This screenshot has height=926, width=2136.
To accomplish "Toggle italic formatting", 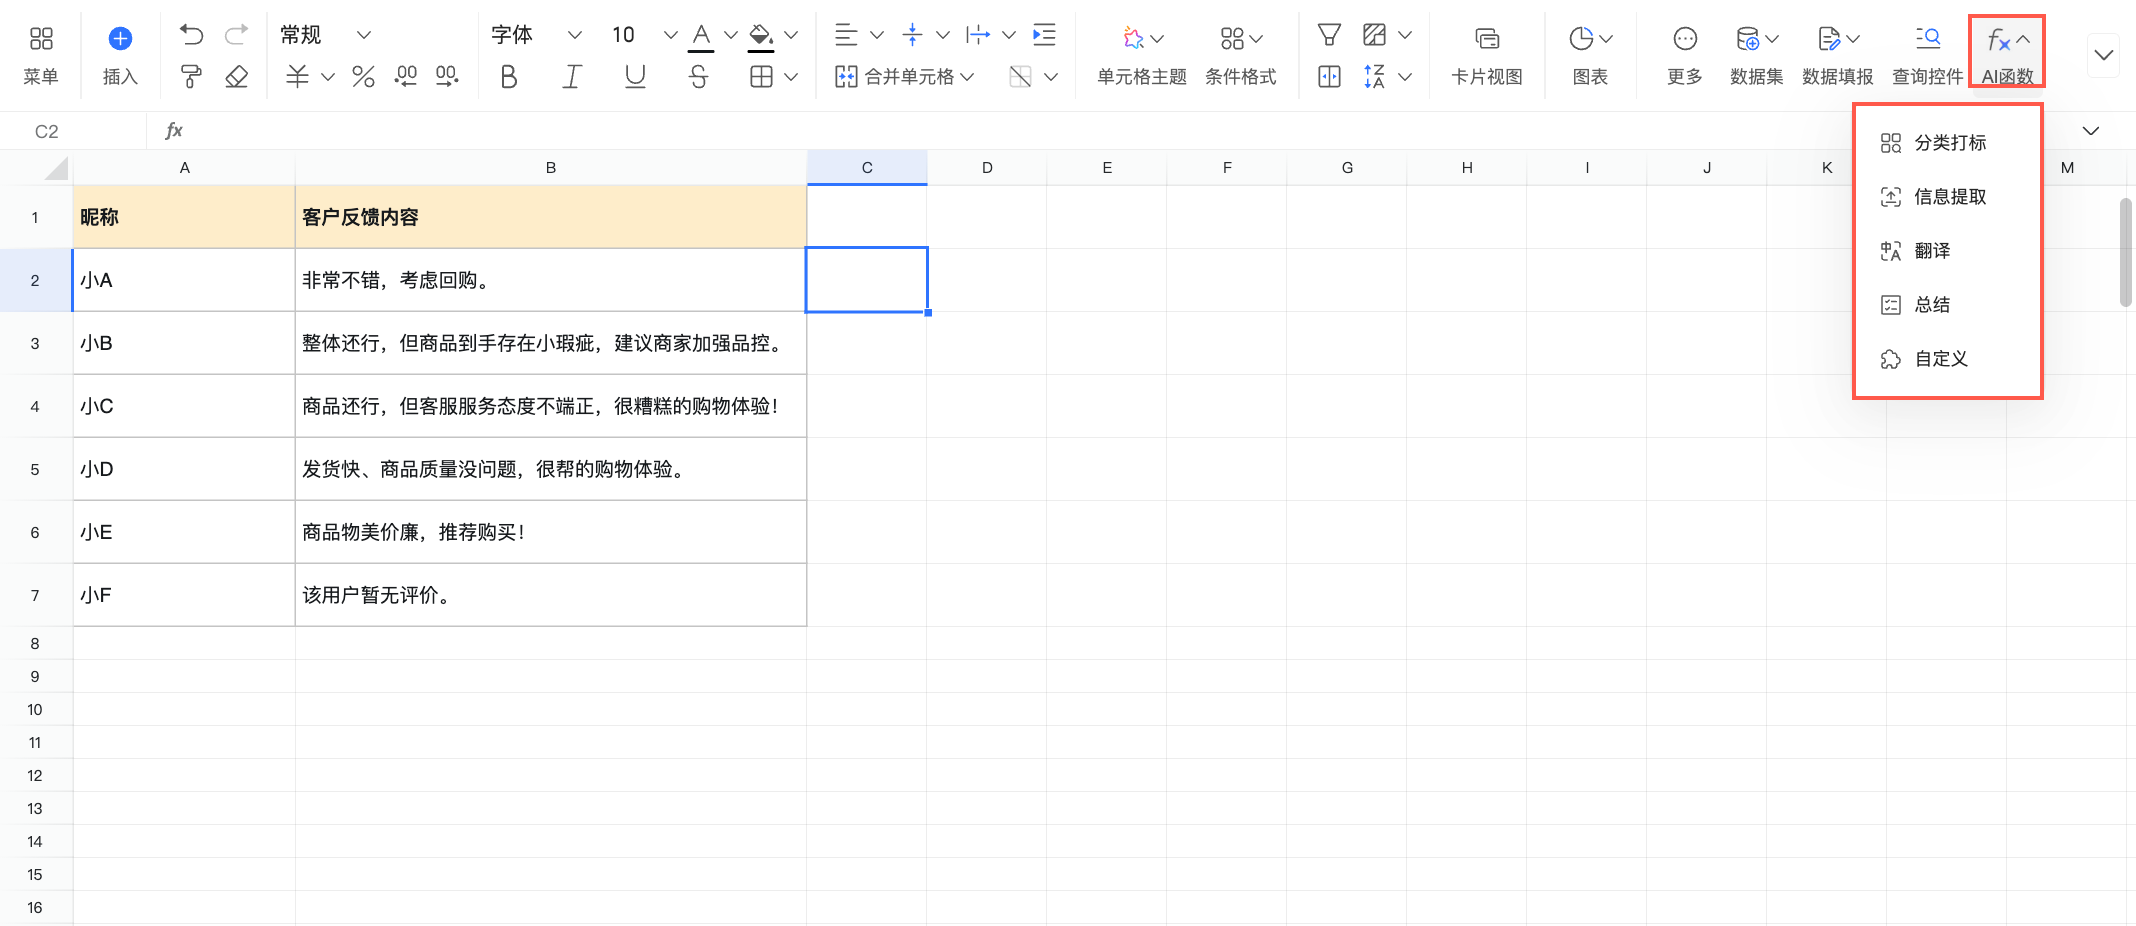I will click(x=572, y=76).
